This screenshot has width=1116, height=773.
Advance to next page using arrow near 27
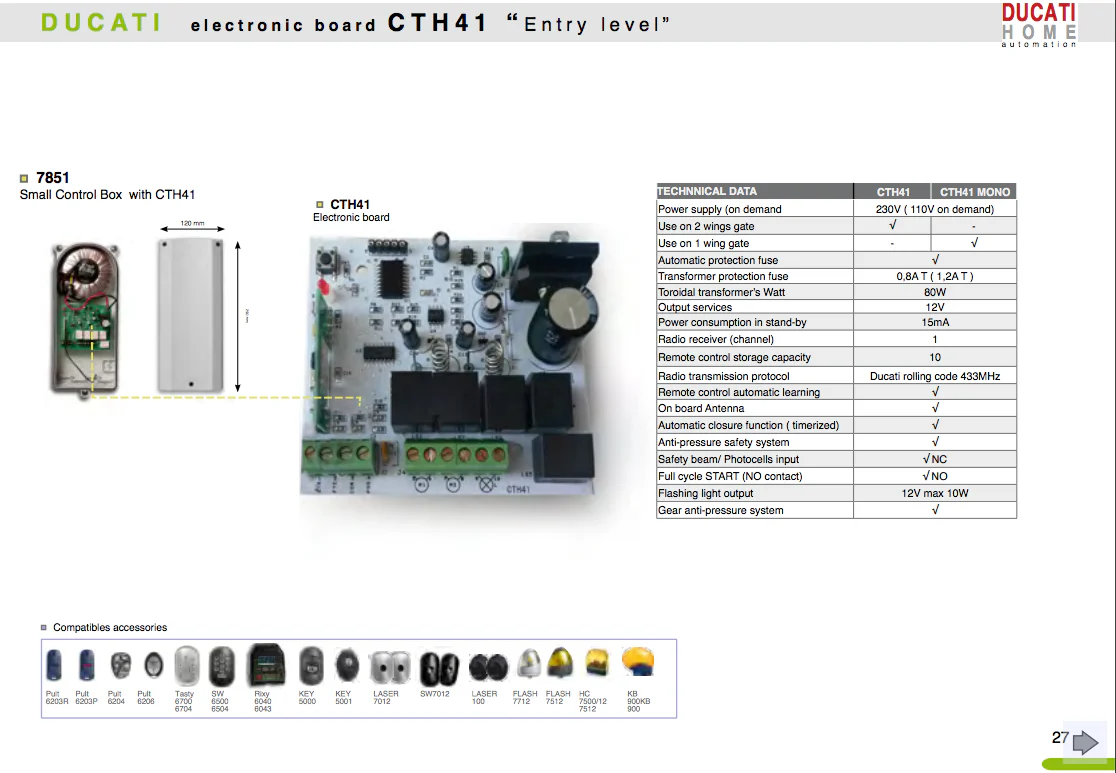tap(1084, 742)
